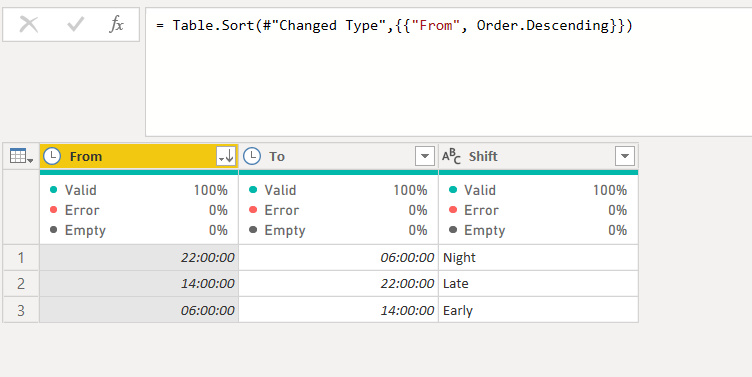The height and width of the screenshot is (377, 752).
Task: Select row number 3
Action: (21, 310)
